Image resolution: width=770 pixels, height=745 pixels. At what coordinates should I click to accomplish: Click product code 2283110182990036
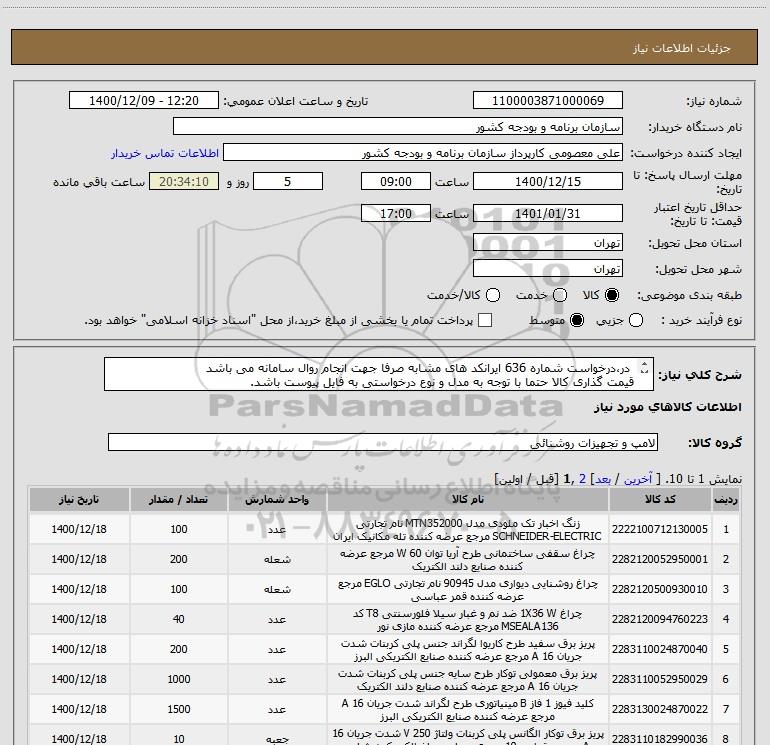pos(660,739)
